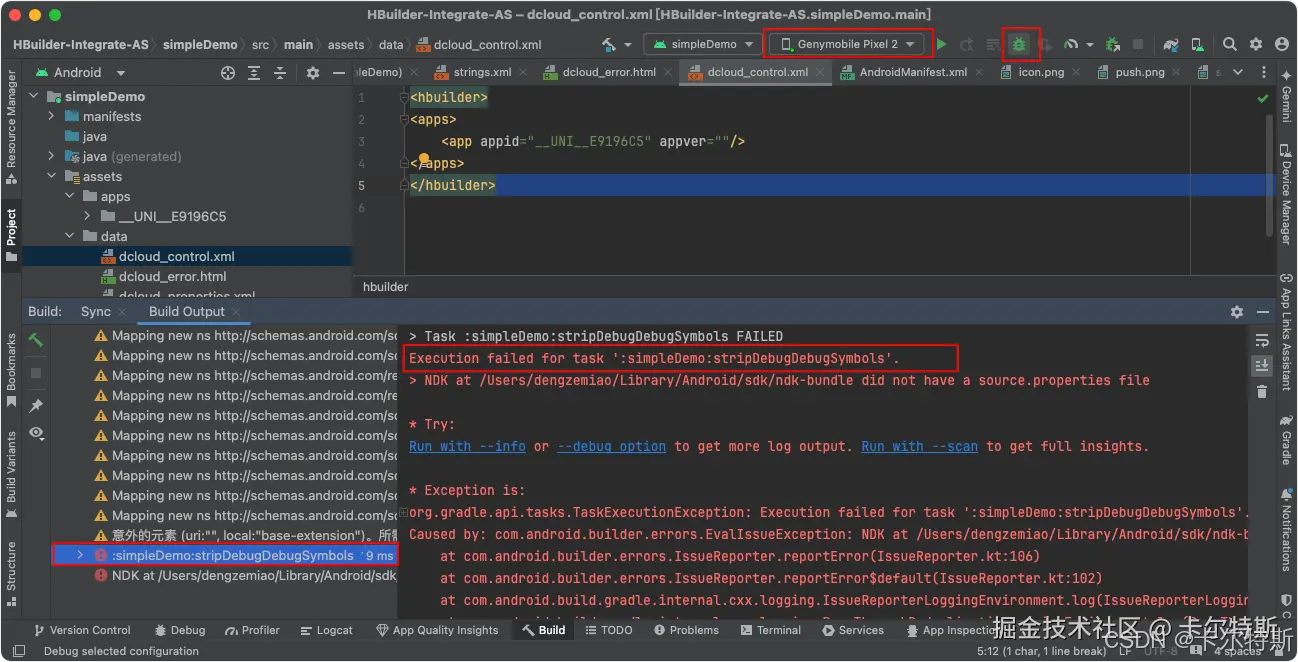This screenshot has height=662, width=1298.
Task: Toggle the Resource Manager side tab
Action: 11,127
